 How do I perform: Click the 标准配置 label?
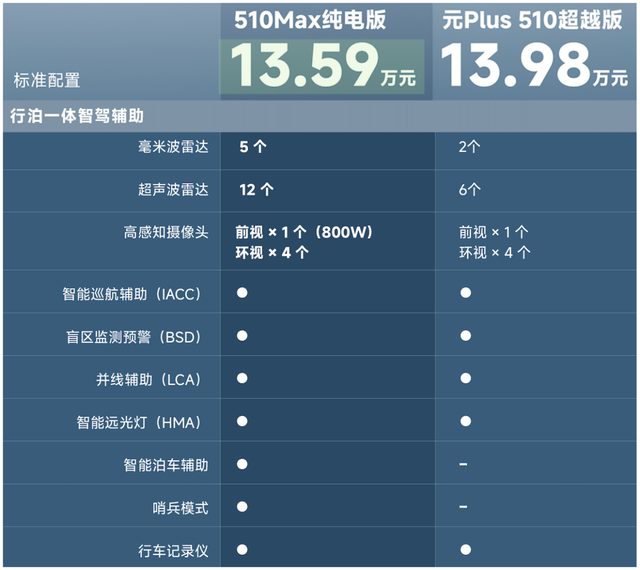(x=47, y=80)
